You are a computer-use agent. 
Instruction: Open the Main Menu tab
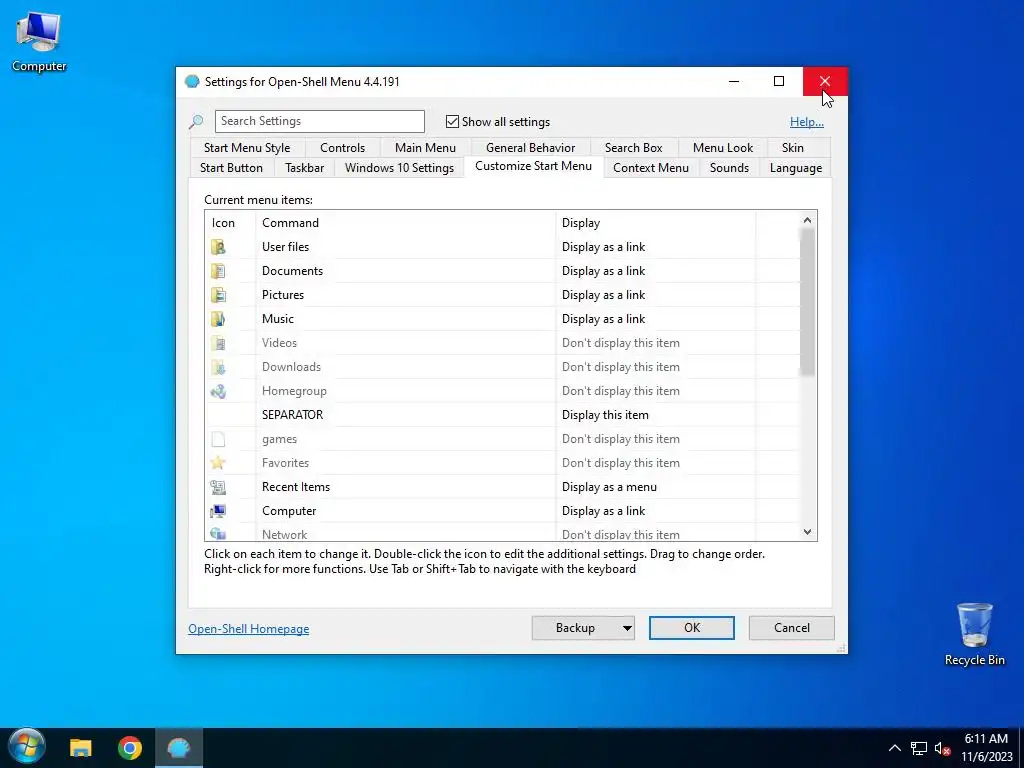425,148
